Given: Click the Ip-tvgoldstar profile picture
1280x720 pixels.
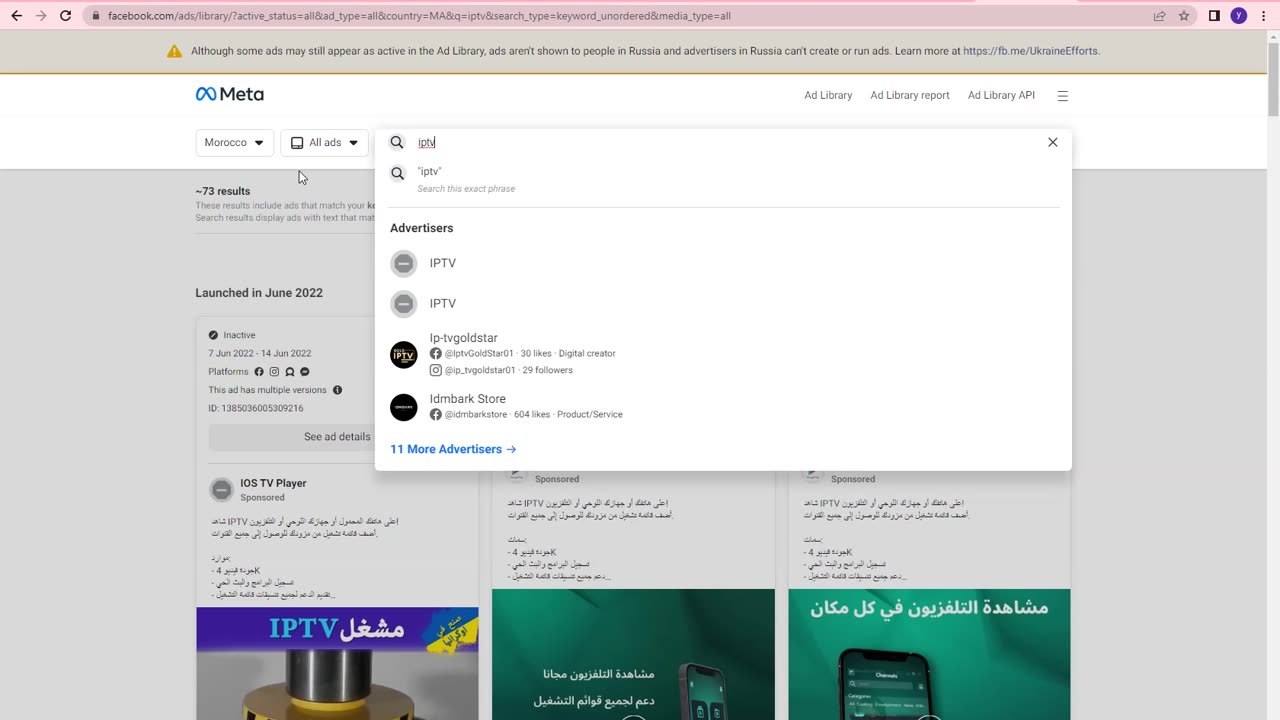Looking at the screenshot, I should (404, 355).
